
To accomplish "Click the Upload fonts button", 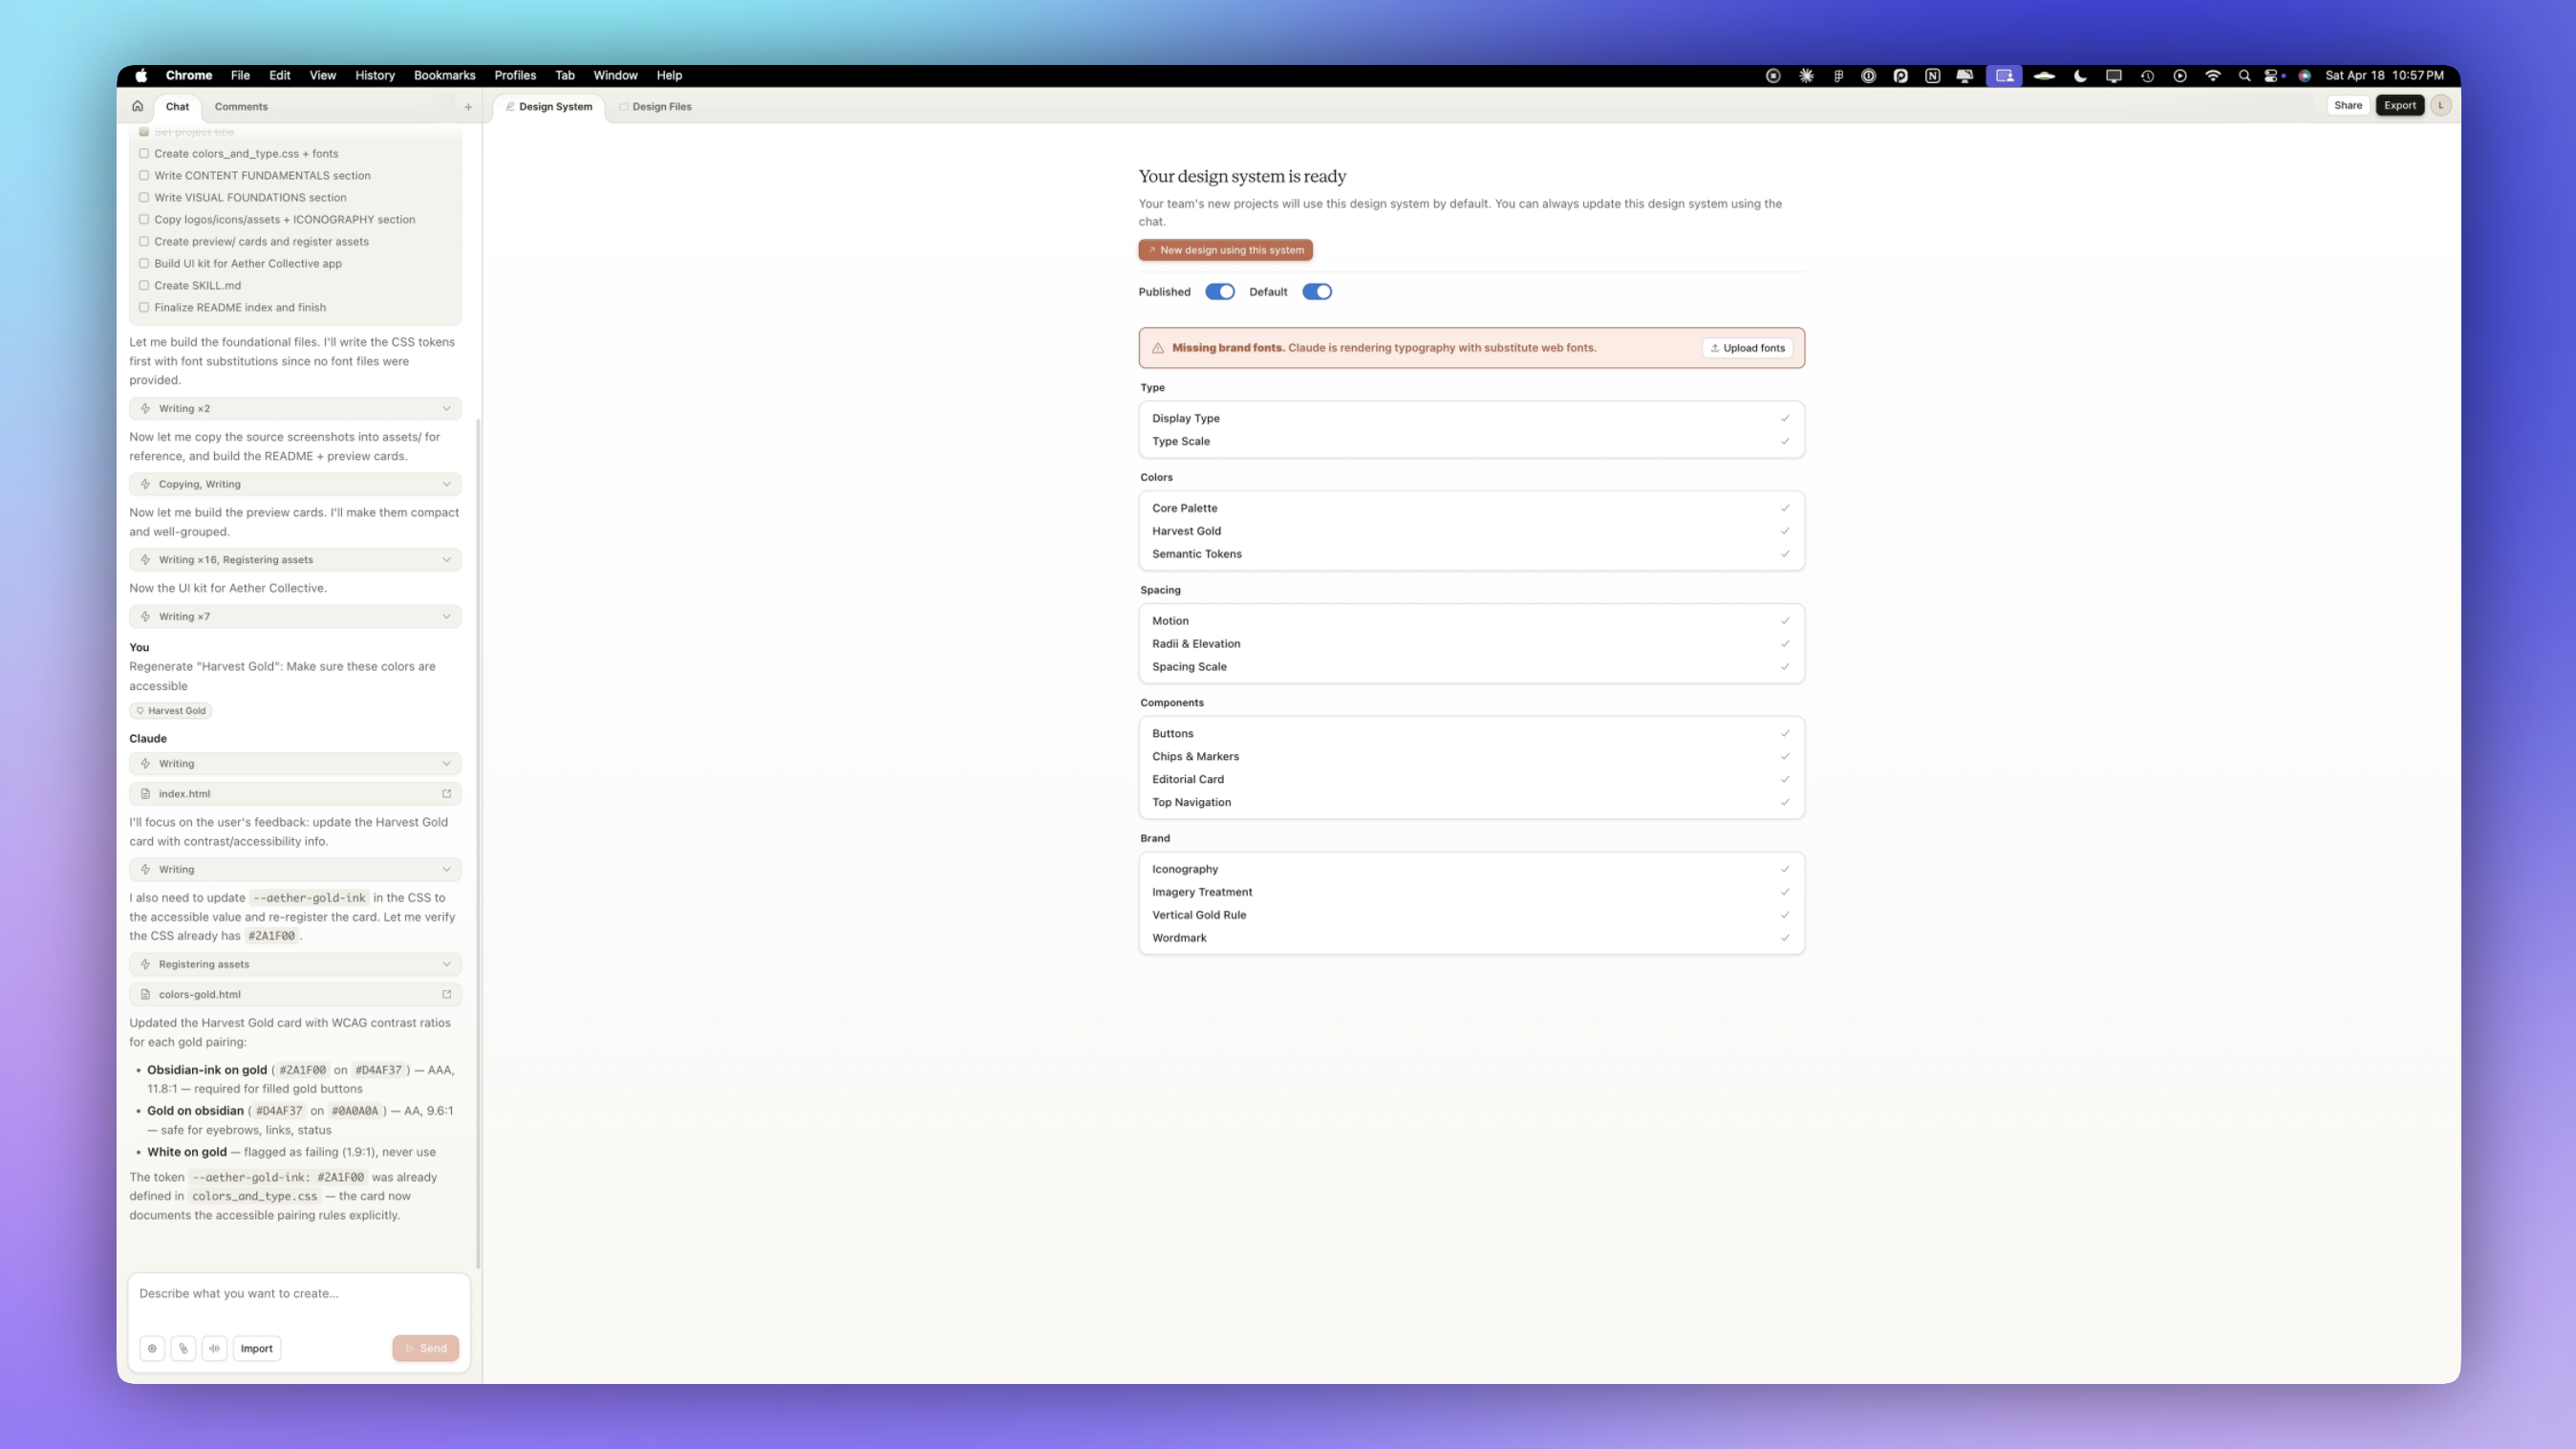I will click(x=1746, y=348).
